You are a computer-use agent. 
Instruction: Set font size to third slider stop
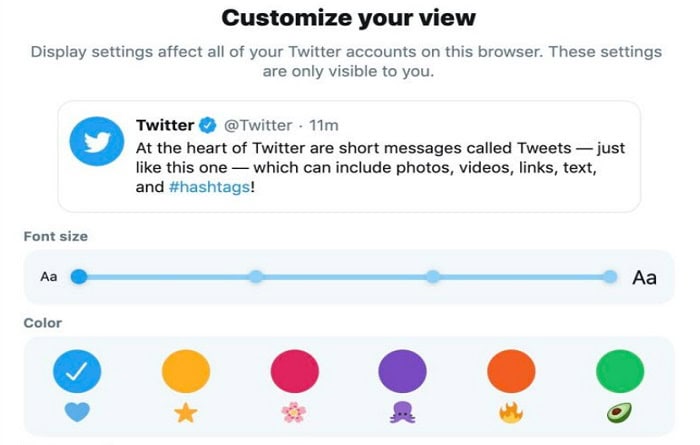[x=433, y=277]
